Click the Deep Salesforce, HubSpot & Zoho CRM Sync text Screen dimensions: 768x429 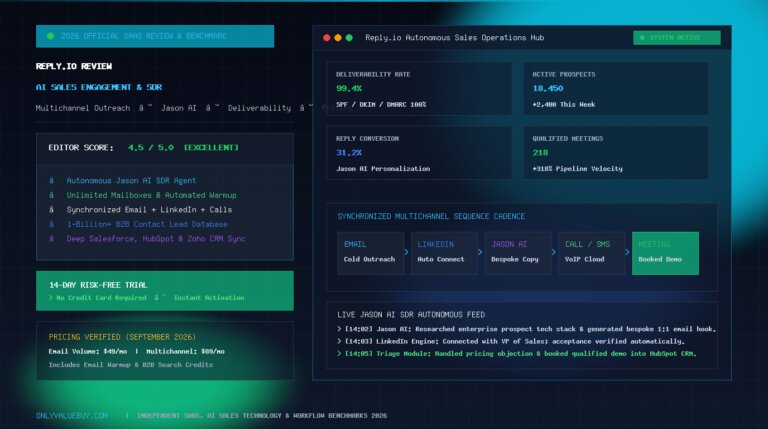coord(156,239)
